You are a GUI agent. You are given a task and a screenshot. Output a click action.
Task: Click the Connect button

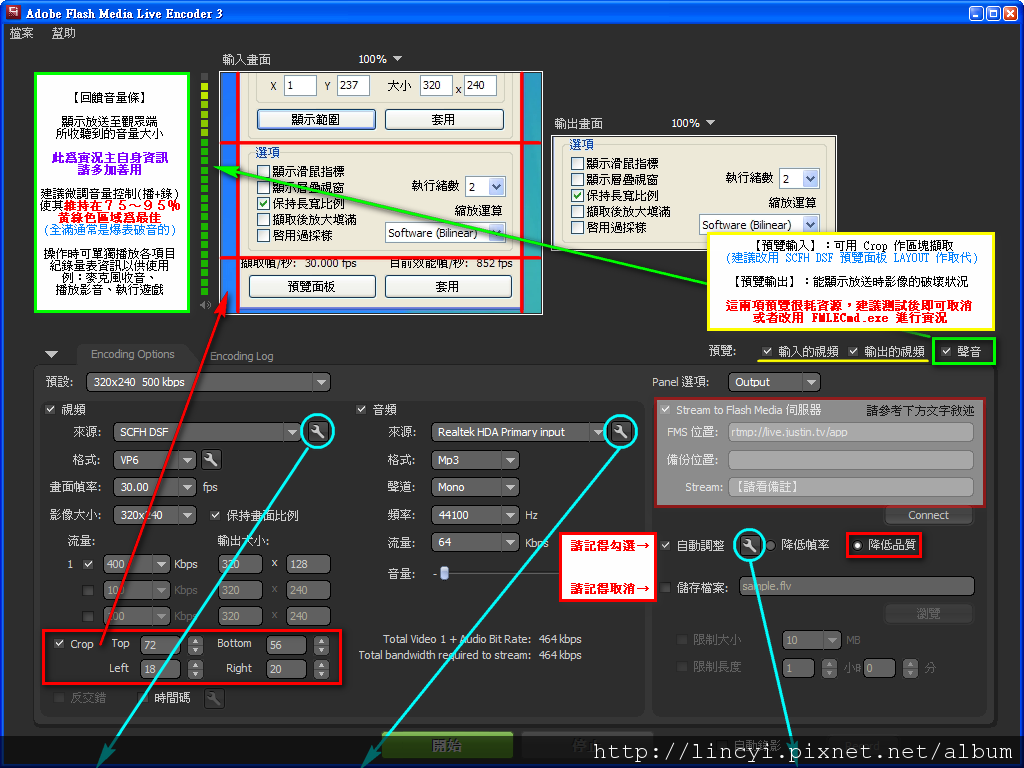[x=928, y=515]
